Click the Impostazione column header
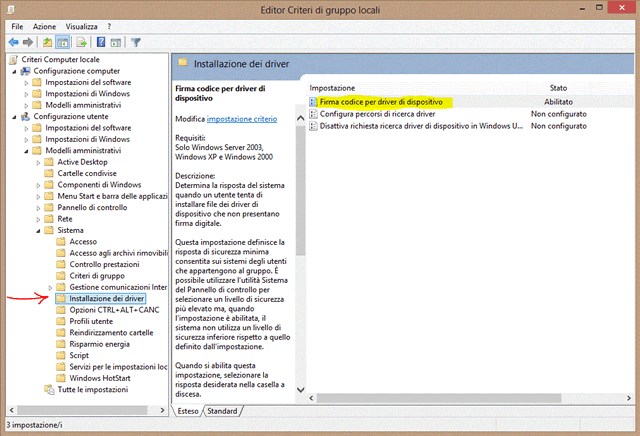 coord(332,88)
